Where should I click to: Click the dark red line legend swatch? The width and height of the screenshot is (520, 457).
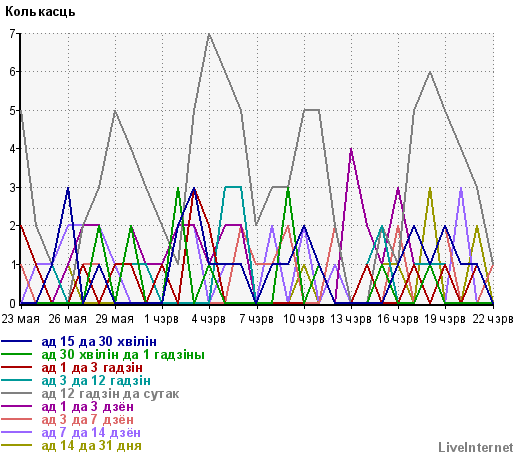coord(17,367)
